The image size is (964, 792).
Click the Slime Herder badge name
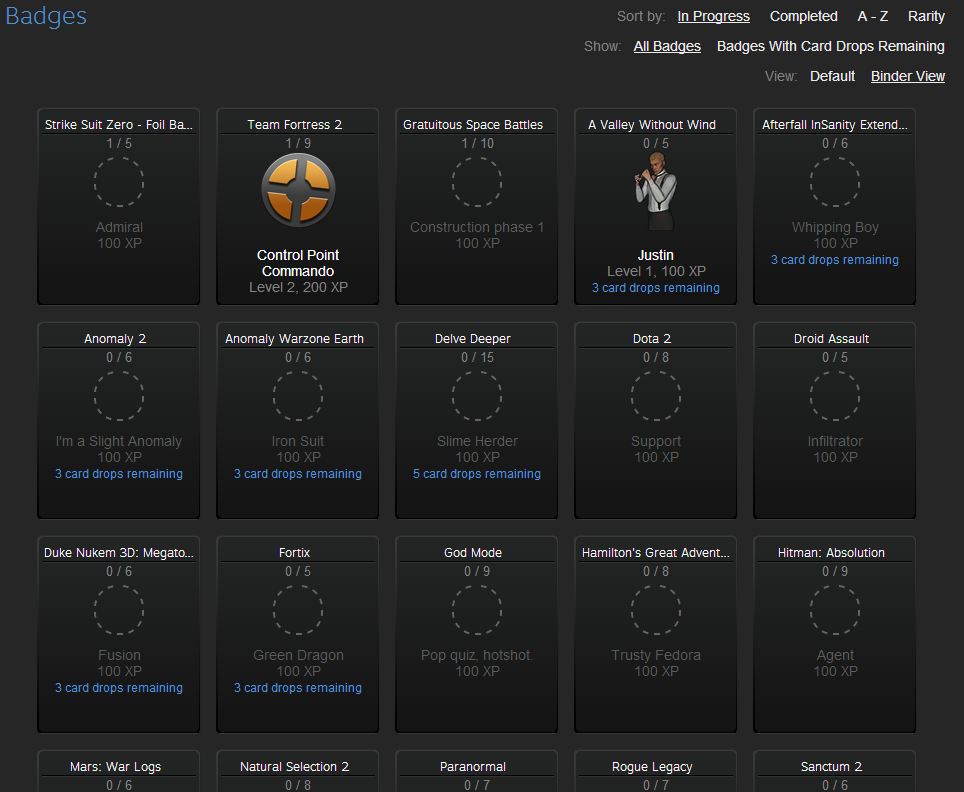[477, 442]
